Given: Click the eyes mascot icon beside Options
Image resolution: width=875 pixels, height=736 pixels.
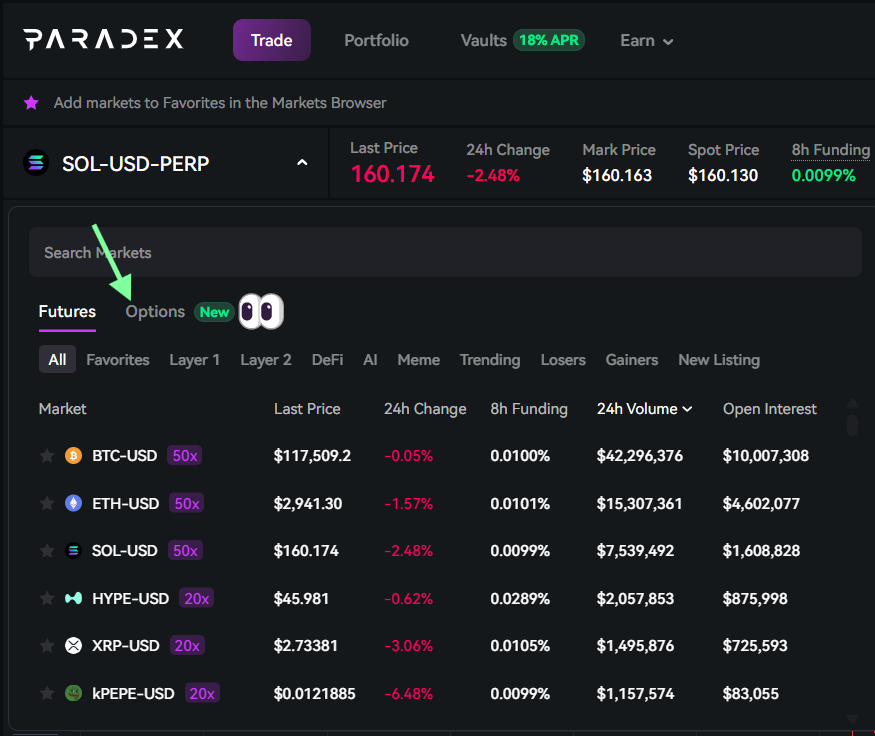Looking at the screenshot, I should 260,311.
